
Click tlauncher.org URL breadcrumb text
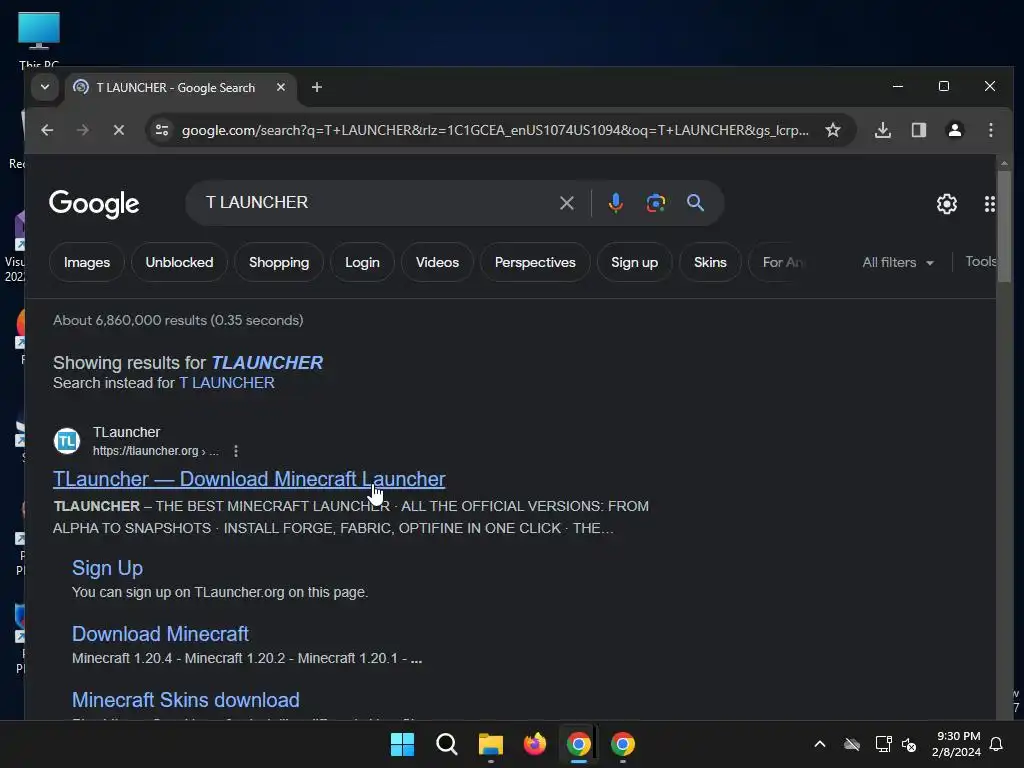tap(155, 451)
